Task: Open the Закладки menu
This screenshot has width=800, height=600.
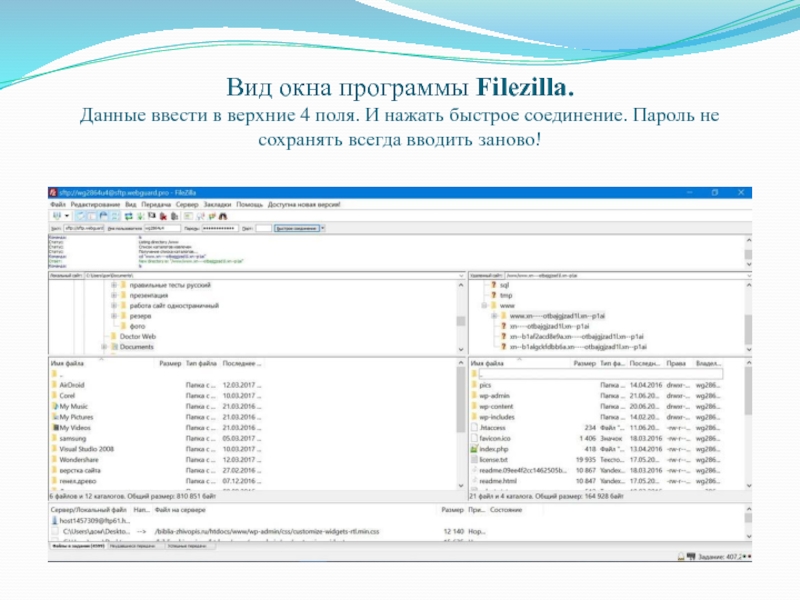Action: point(217,205)
